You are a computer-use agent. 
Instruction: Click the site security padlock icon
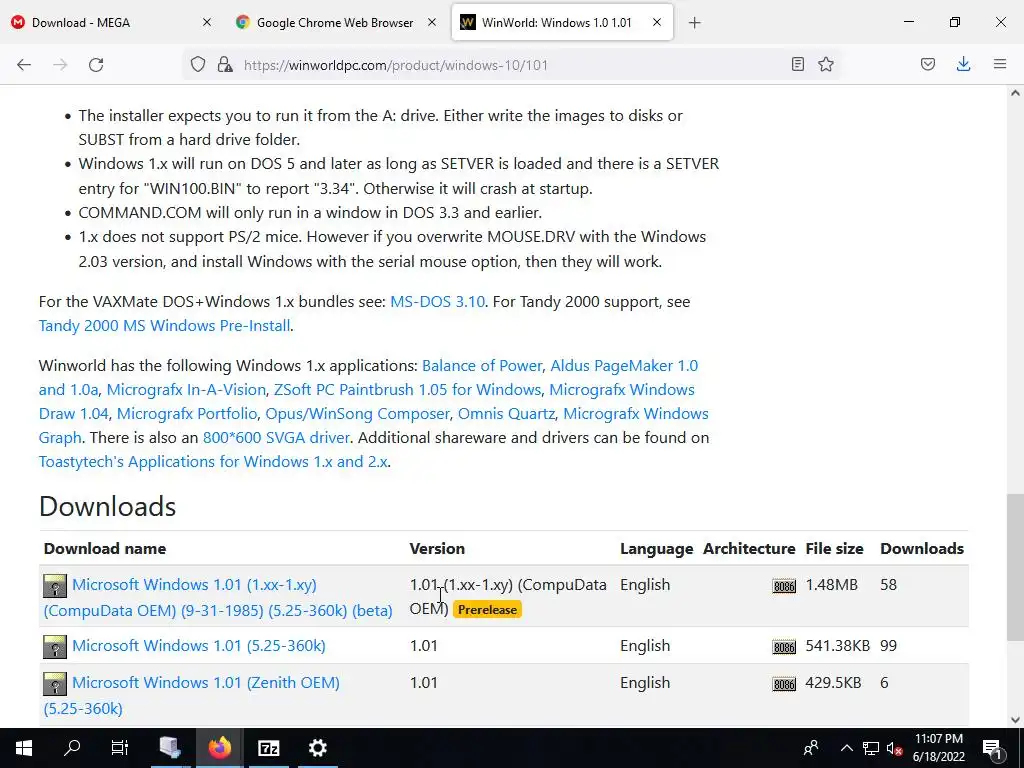[225, 64]
